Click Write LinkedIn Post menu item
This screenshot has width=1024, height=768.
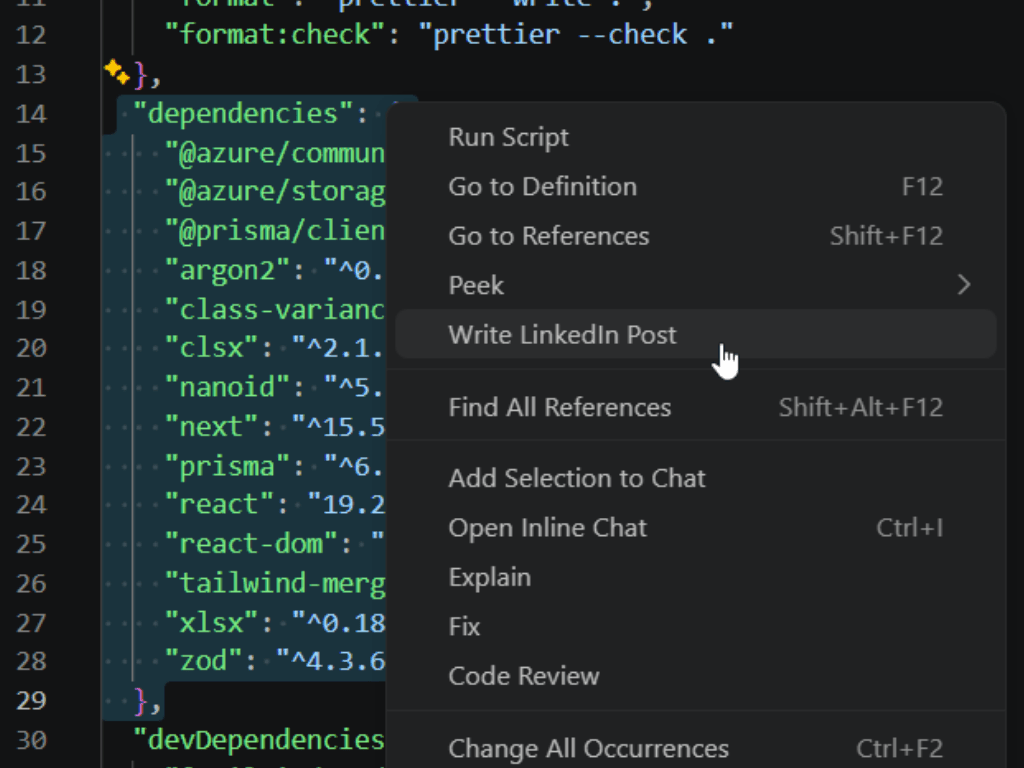696,334
